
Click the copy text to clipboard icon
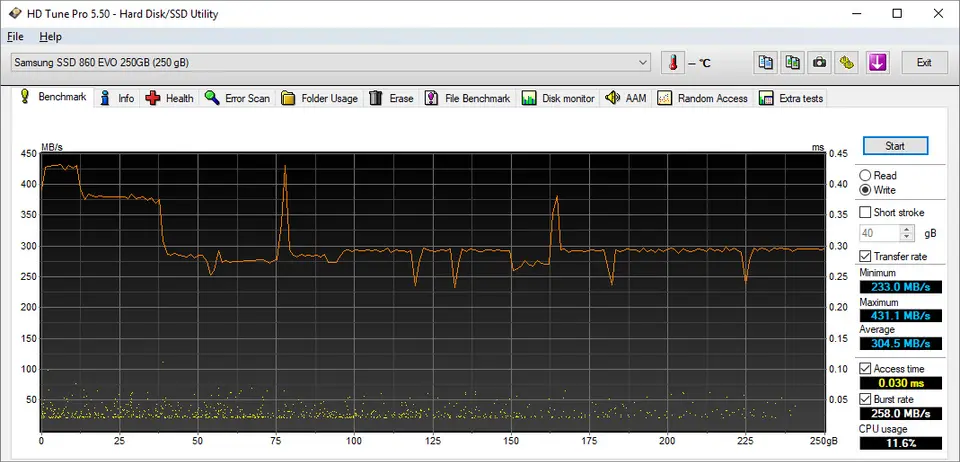(x=766, y=63)
